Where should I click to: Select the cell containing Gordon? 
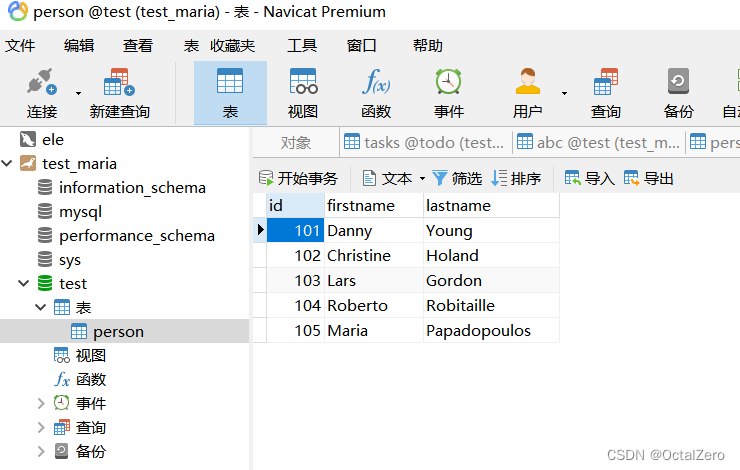pos(491,280)
